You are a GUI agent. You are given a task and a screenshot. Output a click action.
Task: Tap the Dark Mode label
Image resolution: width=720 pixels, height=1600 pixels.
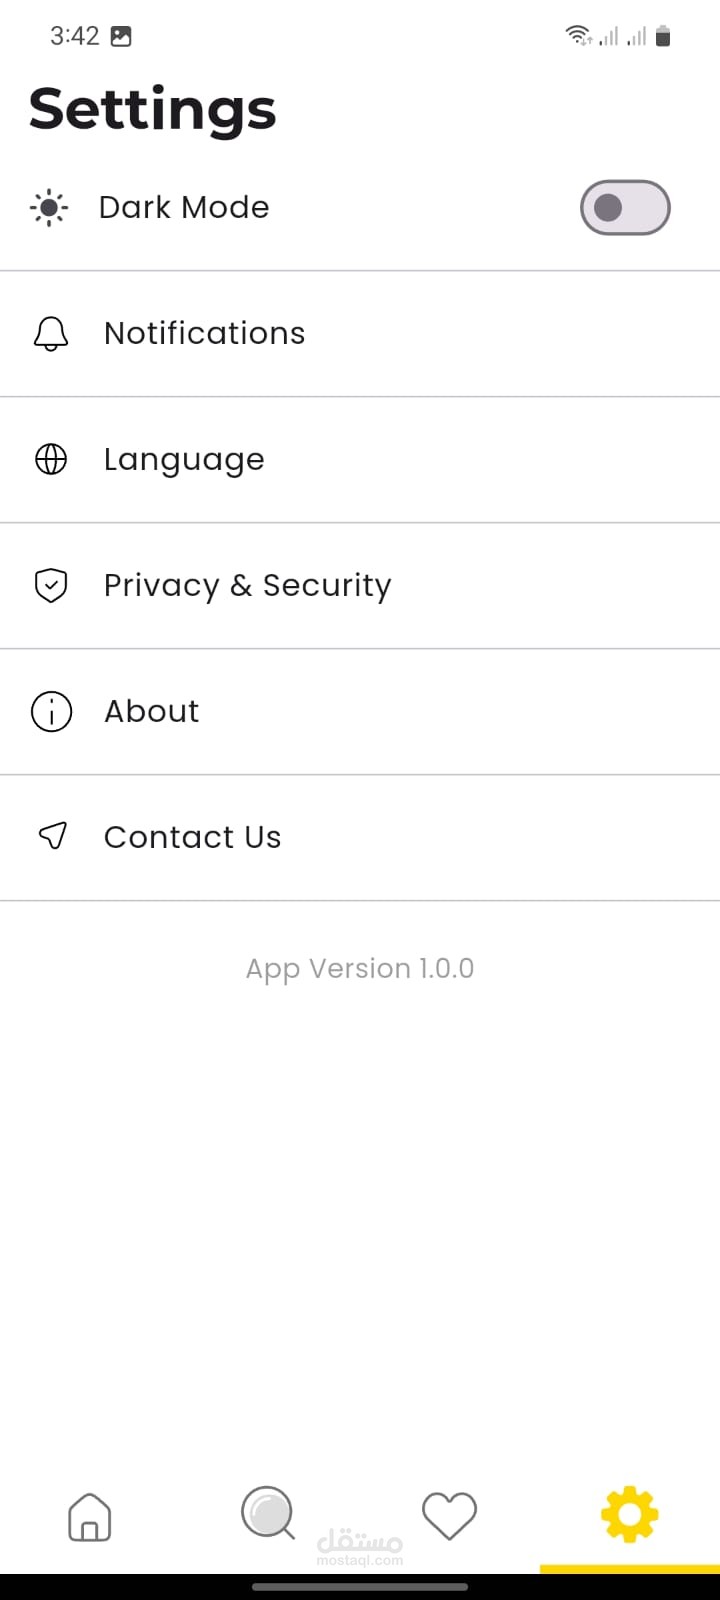pyautogui.click(x=184, y=207)
